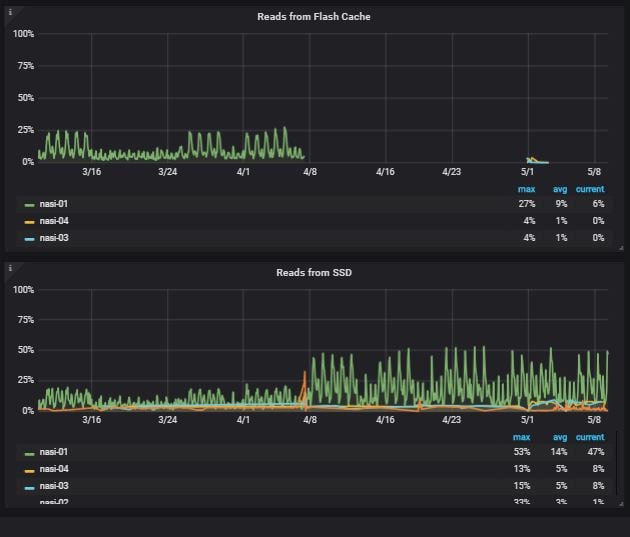630x537 pixels.
Task: Sort SSD legend by avg column
Action: click(560, 437)
